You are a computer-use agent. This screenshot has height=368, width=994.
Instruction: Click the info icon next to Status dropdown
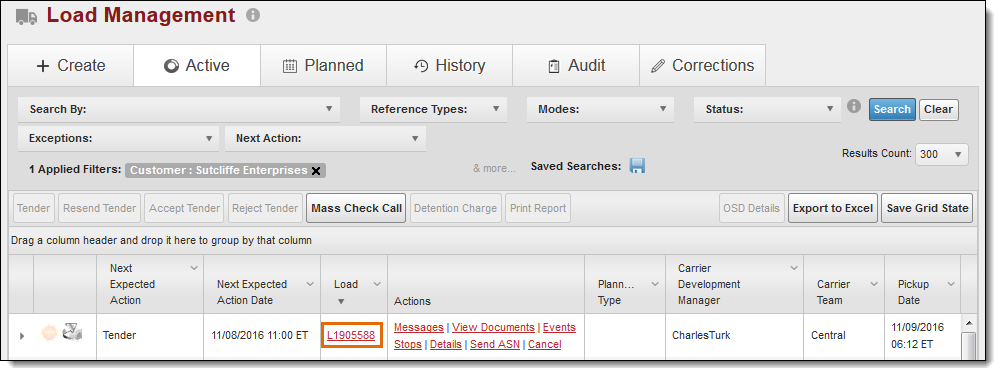coord(854,106)
